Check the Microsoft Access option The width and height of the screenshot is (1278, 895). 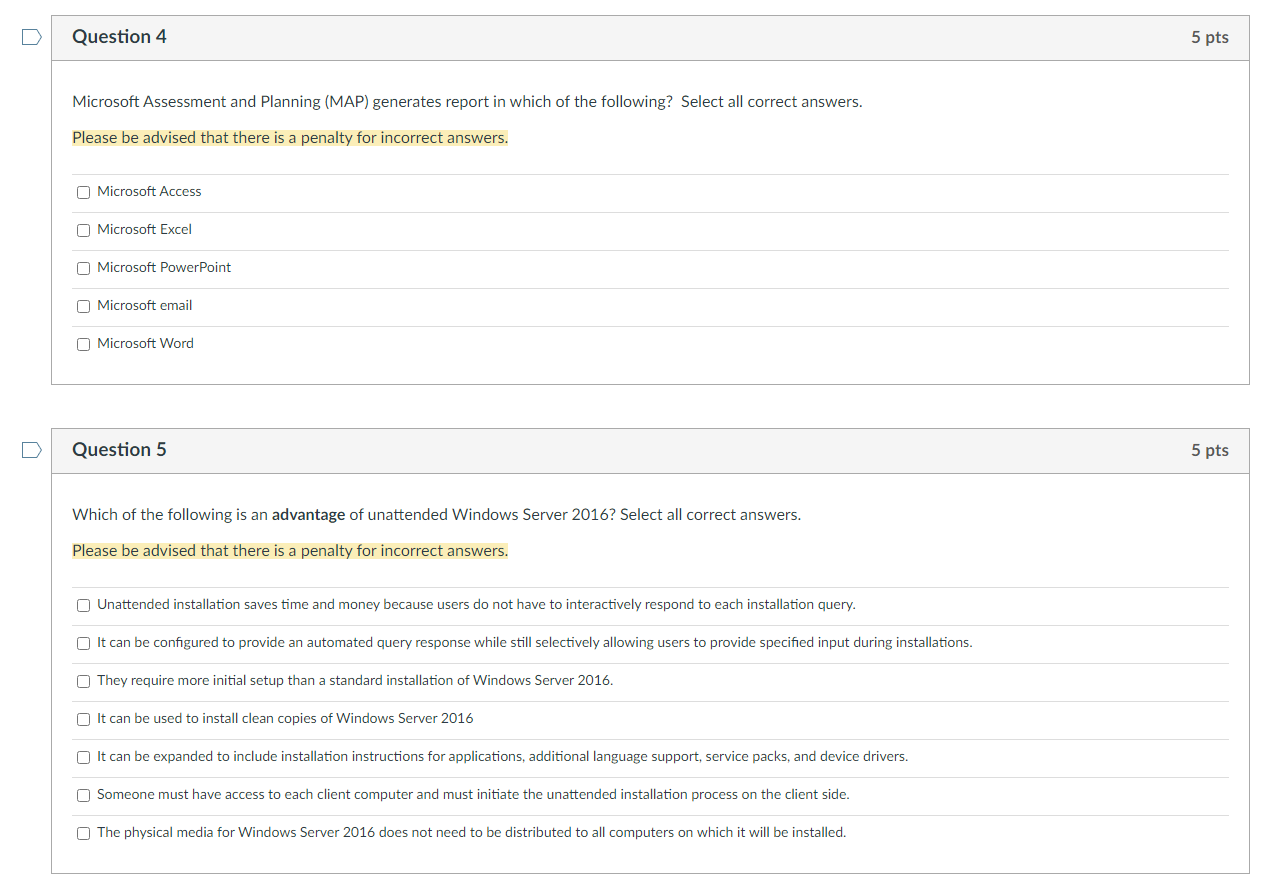84,192
